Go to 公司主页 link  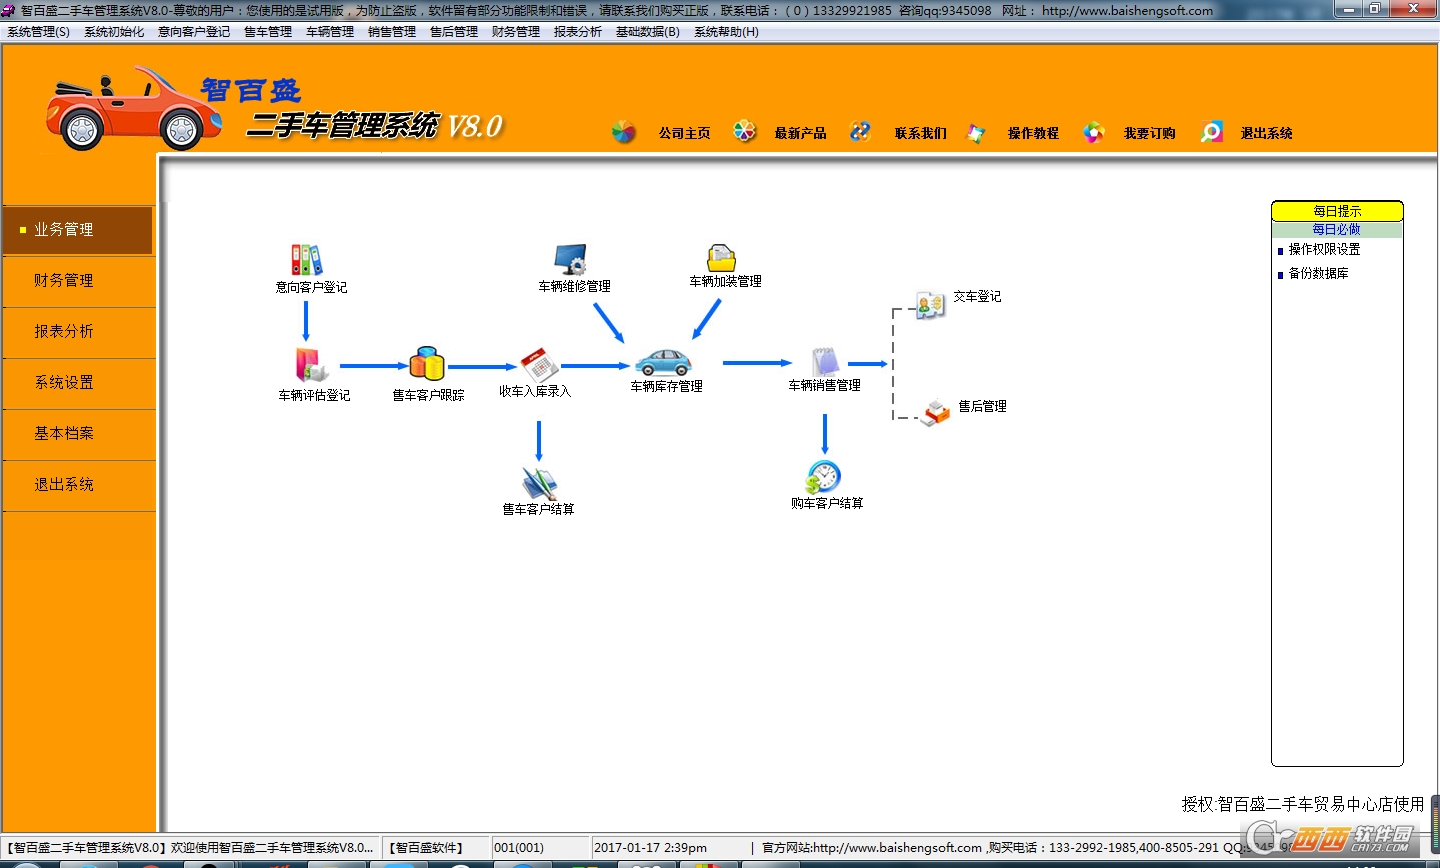coord(685,133)
